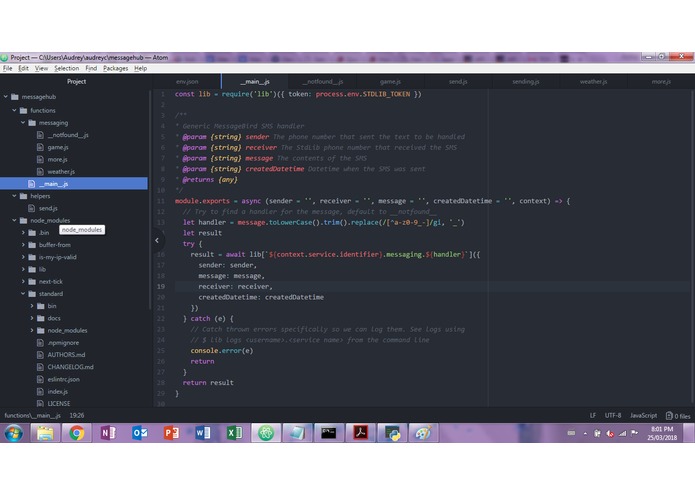This screenshot has height=494, width=695.
Task: Expand the buffer-from folder chevron
Action: click(23, 245)
